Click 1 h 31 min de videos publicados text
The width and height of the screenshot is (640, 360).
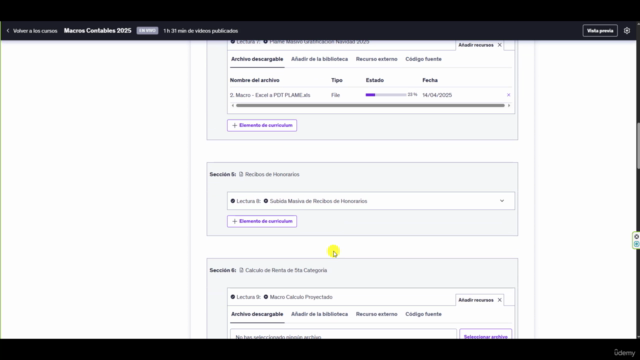click(x=200, y=31)
